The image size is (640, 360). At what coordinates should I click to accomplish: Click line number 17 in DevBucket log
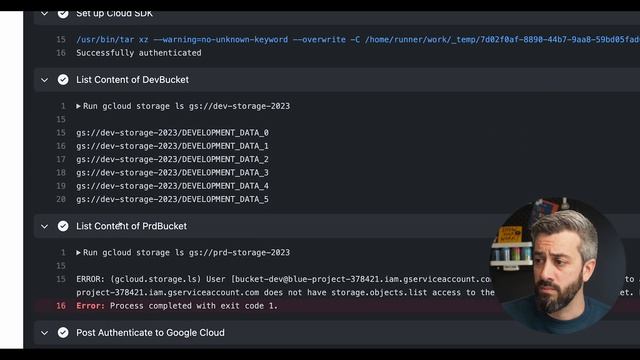(61, 159)
